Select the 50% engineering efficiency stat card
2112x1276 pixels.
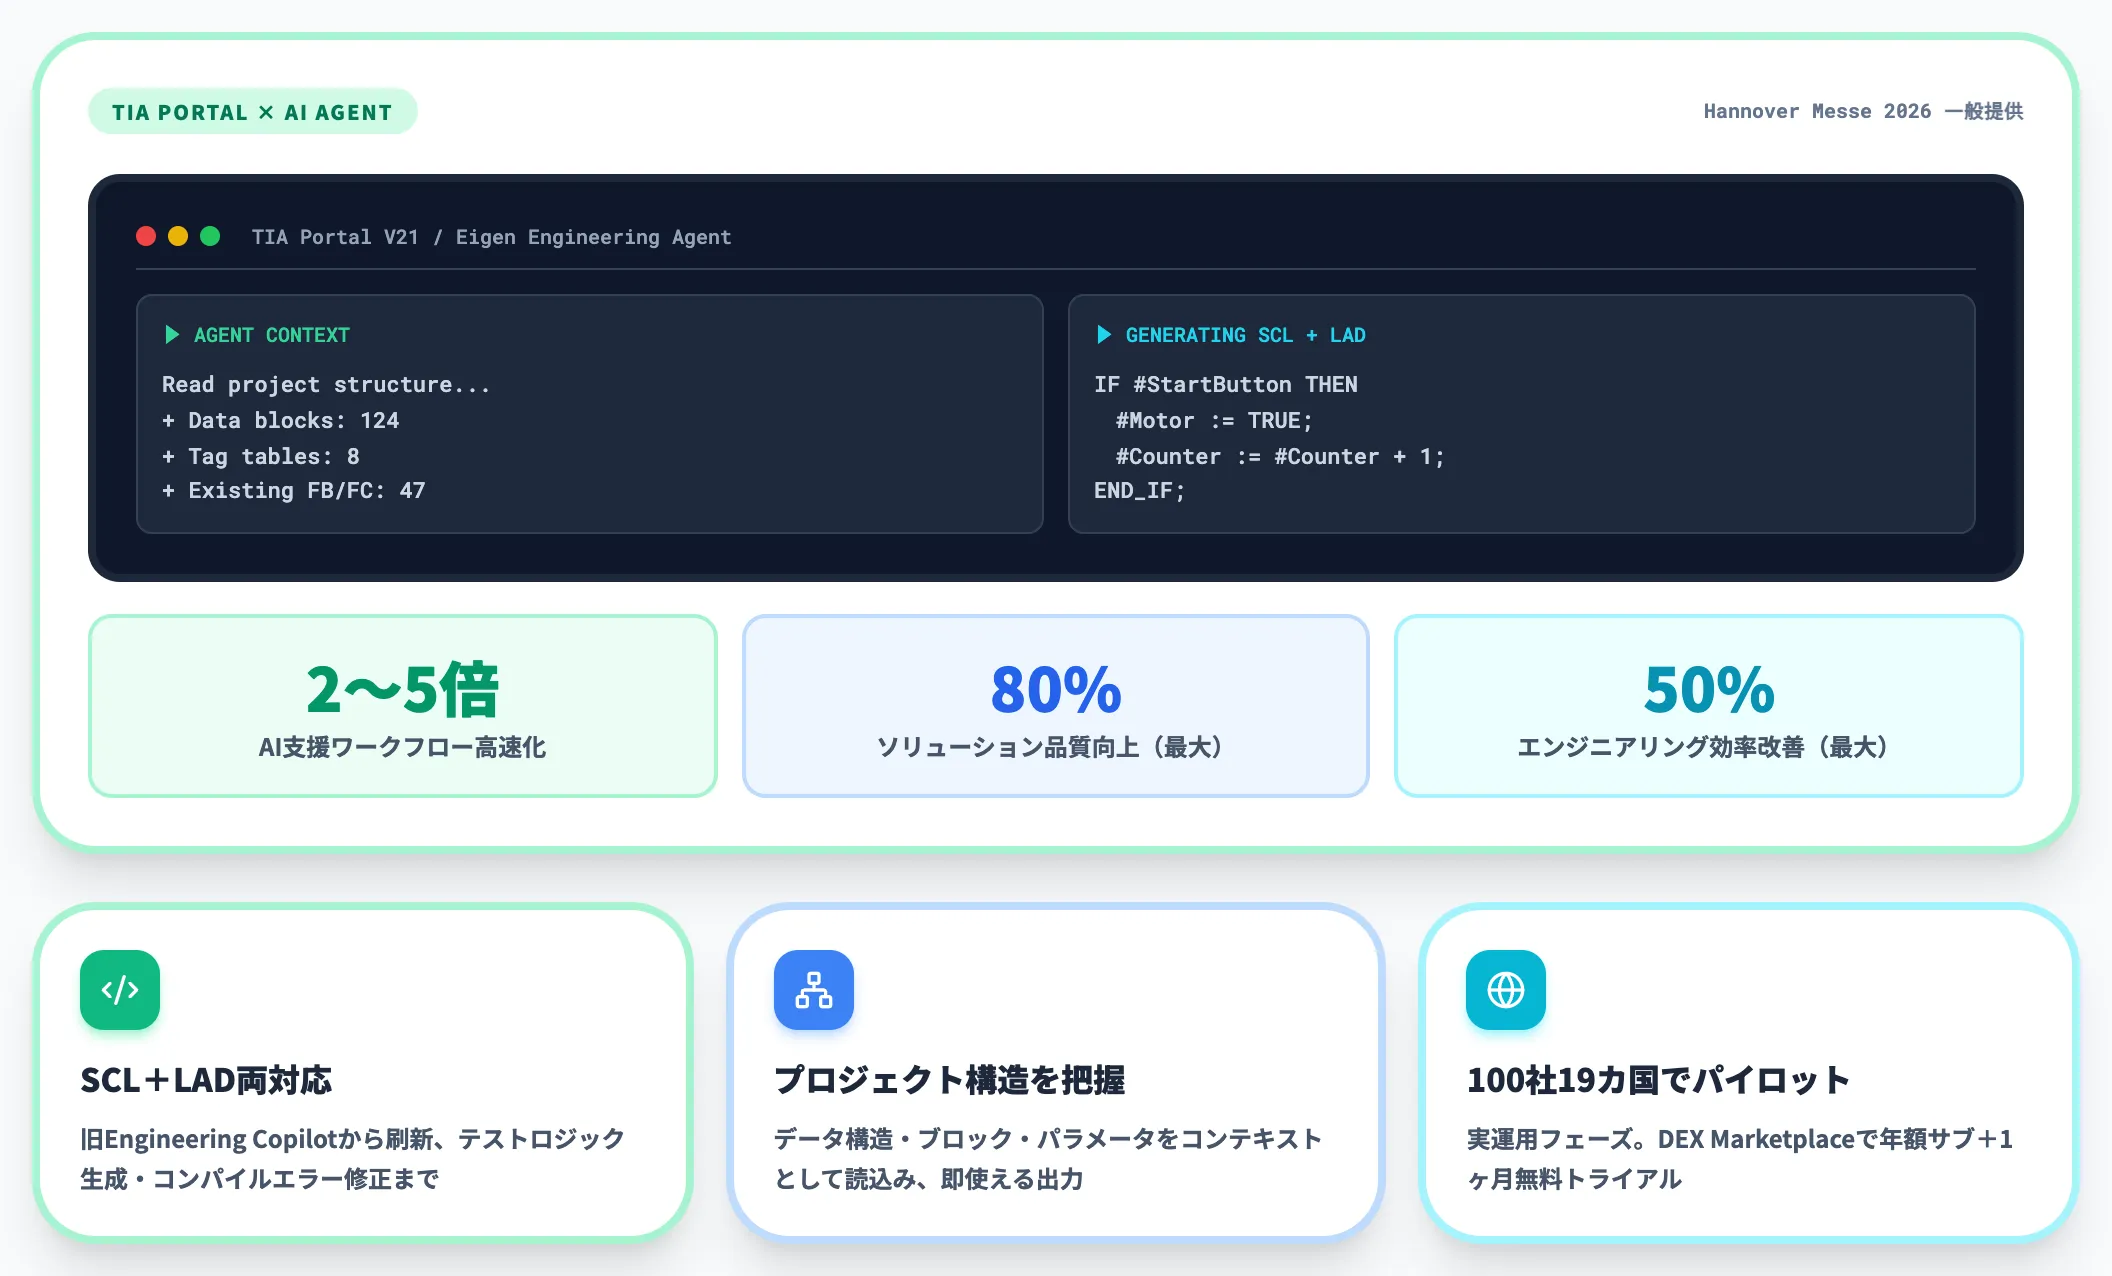[1708, 706]
